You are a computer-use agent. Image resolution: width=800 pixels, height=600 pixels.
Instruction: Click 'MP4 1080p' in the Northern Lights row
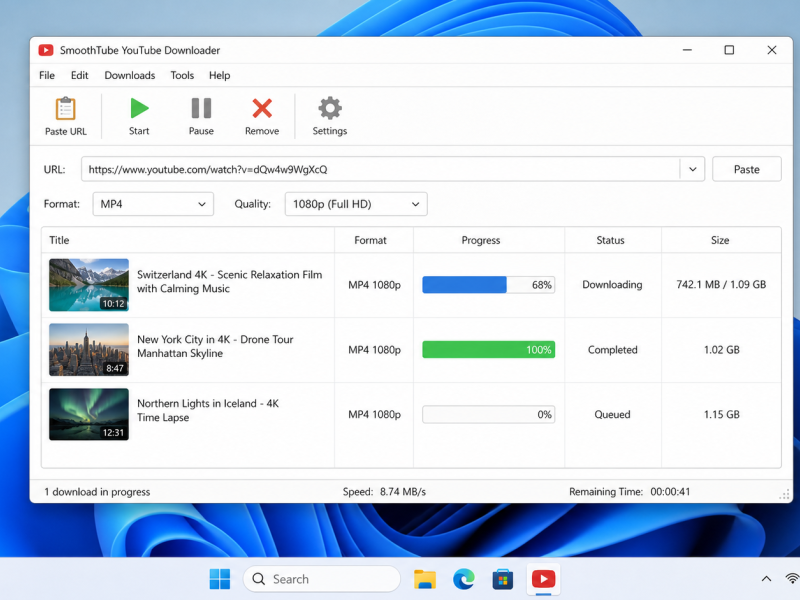pos(374,414)
